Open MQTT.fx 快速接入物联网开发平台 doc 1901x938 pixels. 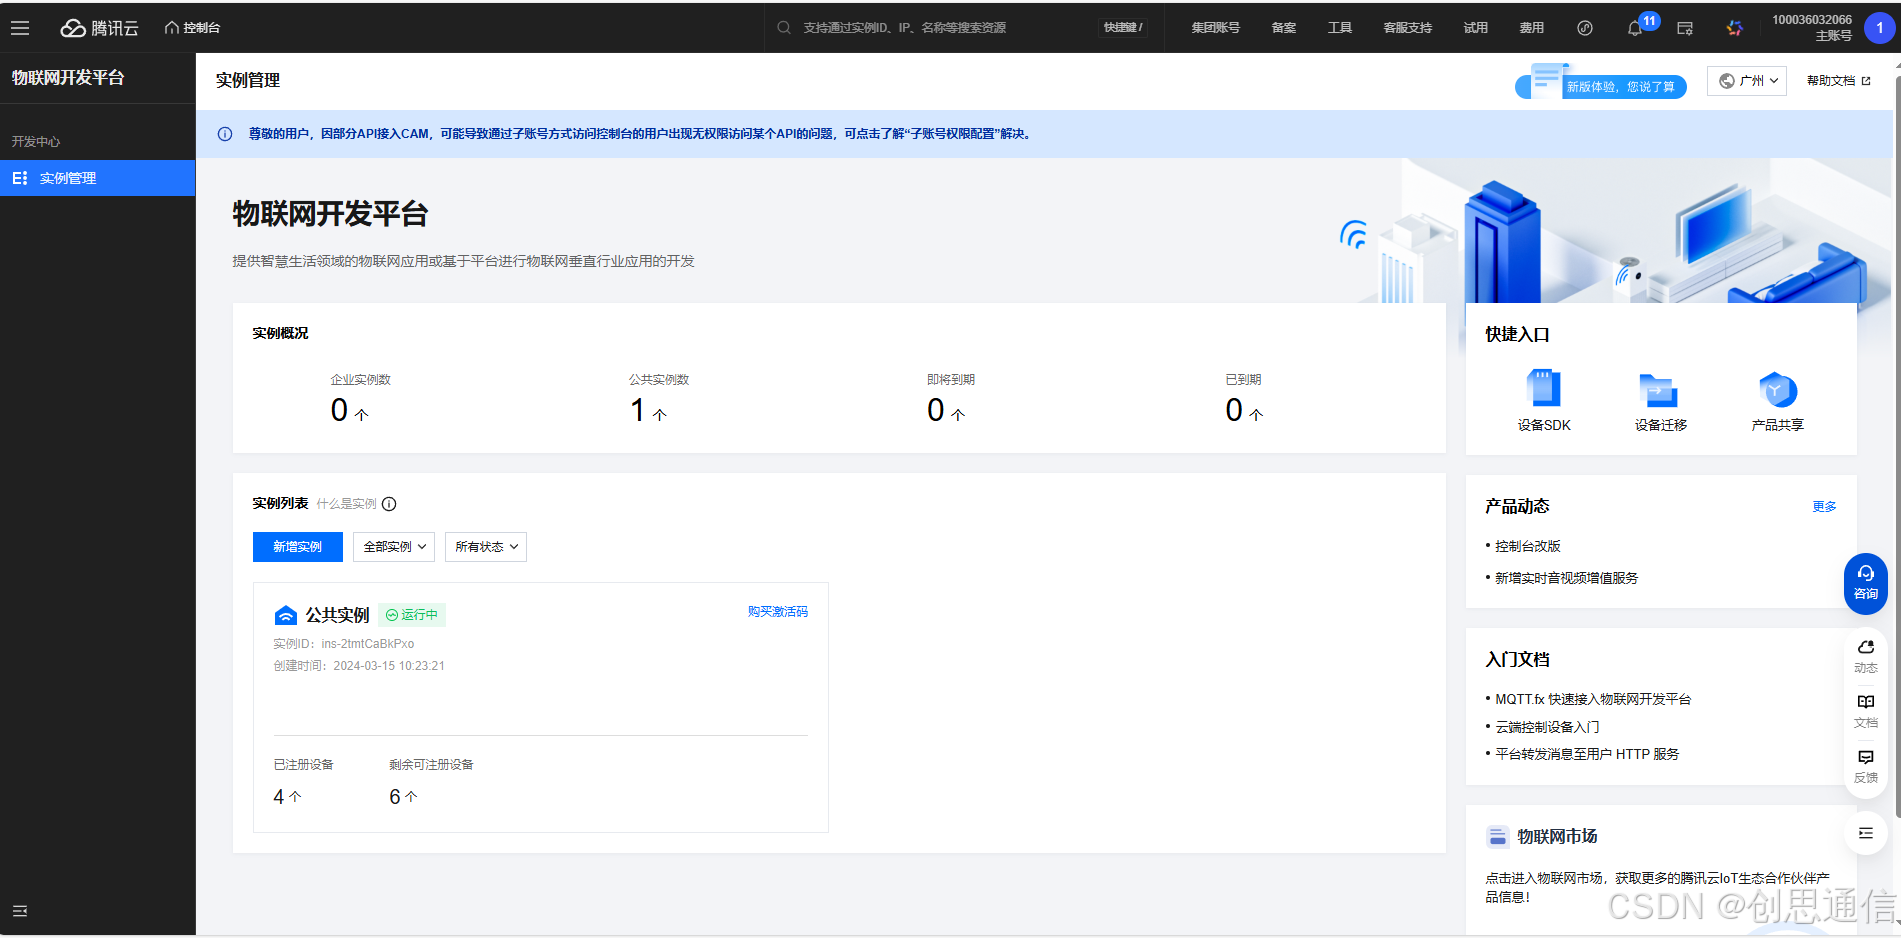tap(1593, 699)
